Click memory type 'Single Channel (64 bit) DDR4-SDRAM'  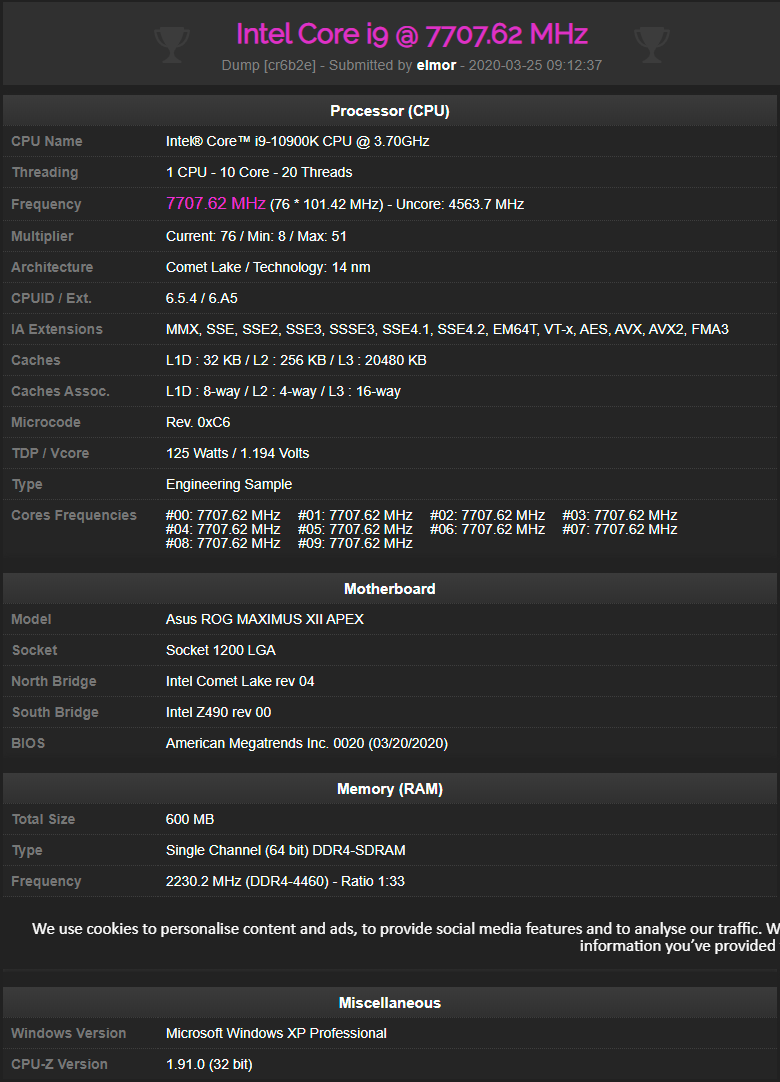[286, 850]
